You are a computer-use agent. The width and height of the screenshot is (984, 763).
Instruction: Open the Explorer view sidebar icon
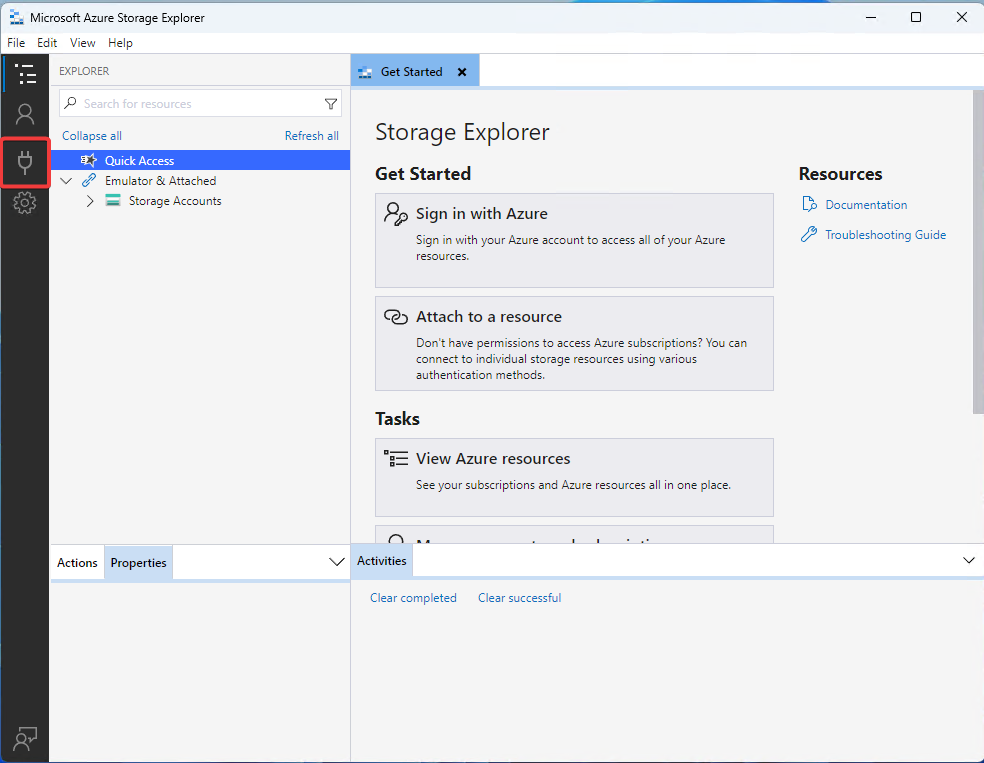coord(25,74)
